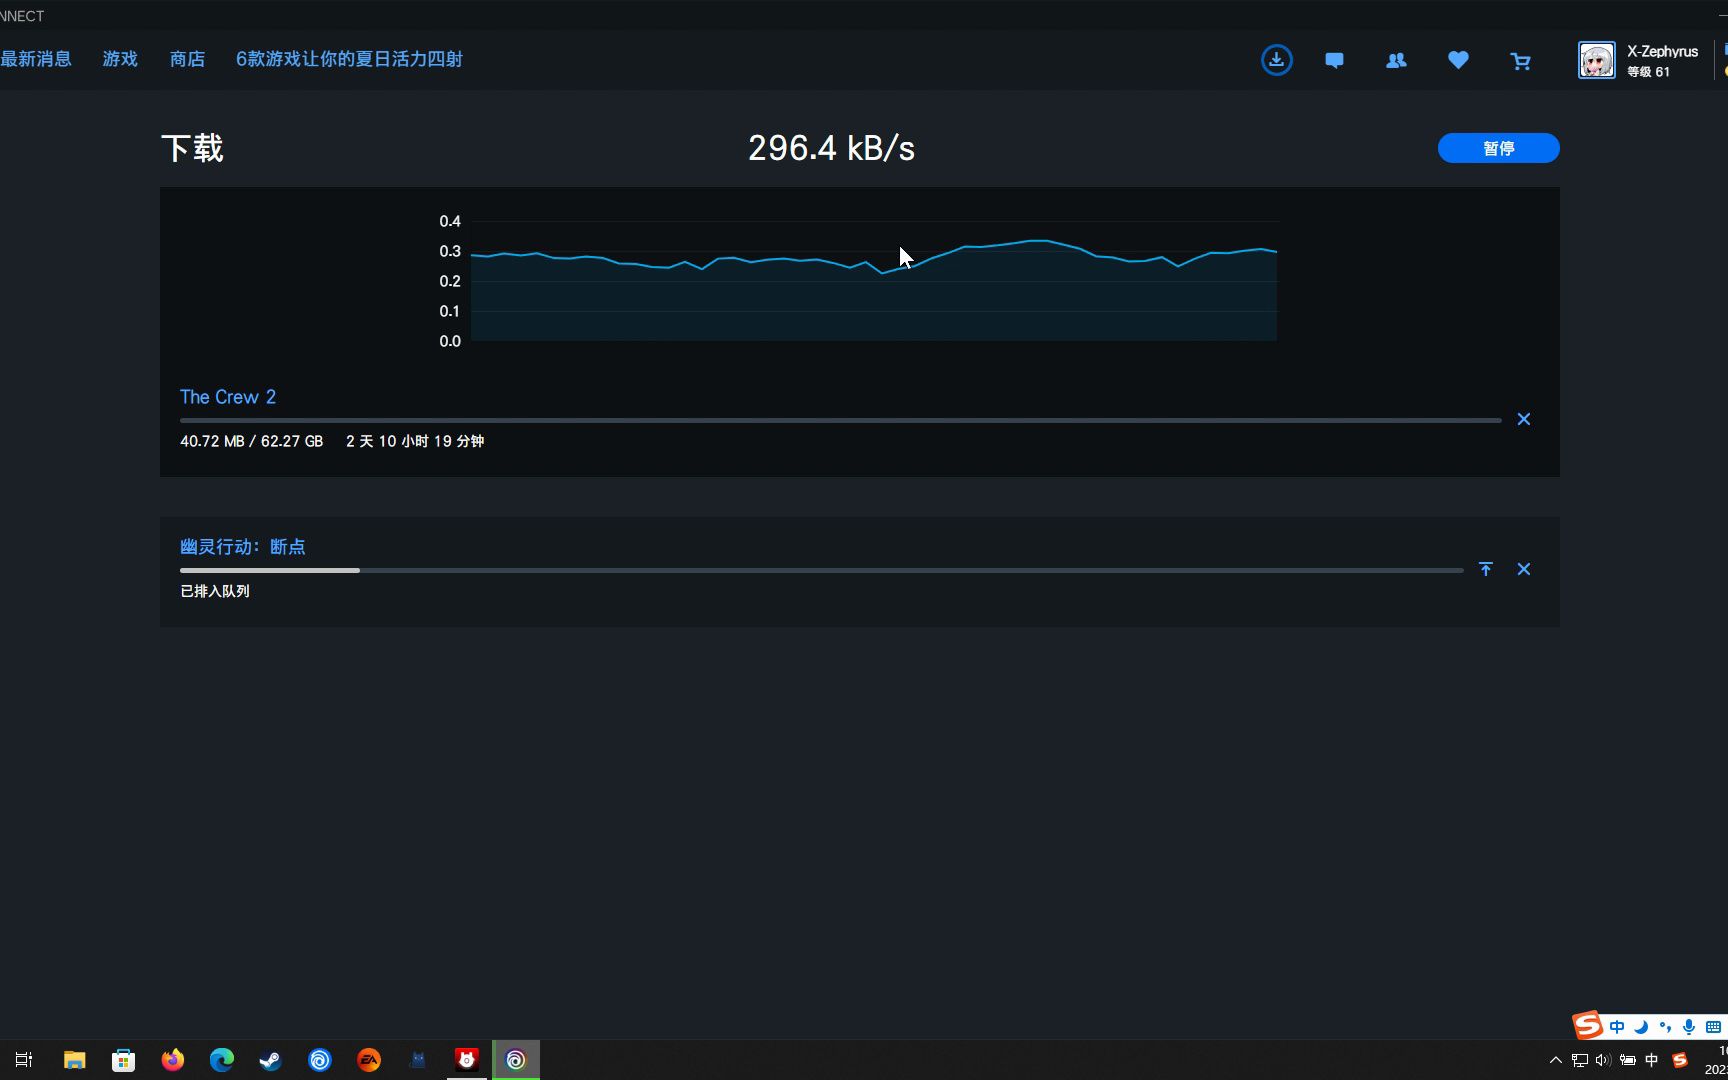Launch Microsoft Edge from taskbar
This screenshot has width=1728, height=1080.
coord(221,1060)
